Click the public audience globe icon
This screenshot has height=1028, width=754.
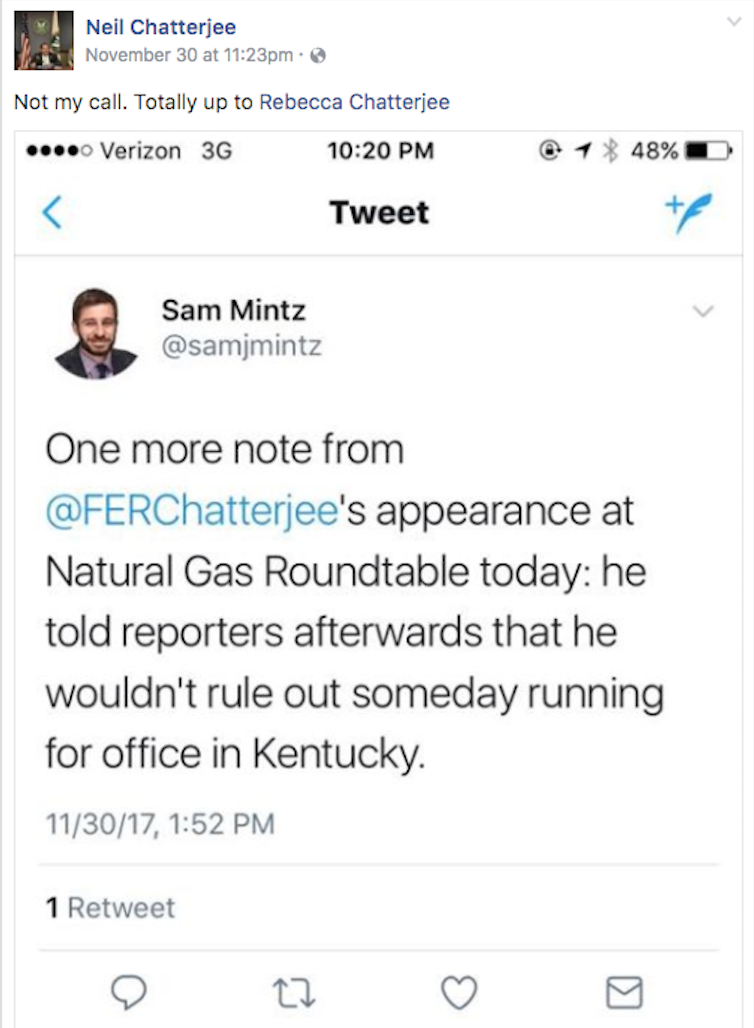coord(319,55)
